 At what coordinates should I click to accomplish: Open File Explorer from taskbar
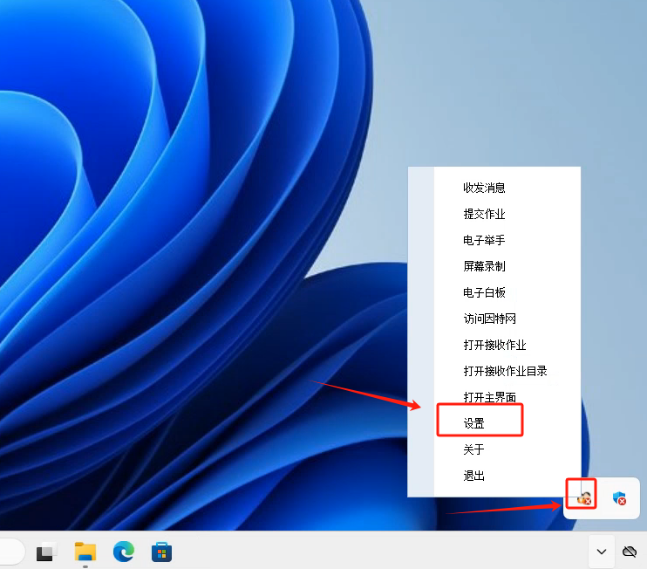point(85,551)
